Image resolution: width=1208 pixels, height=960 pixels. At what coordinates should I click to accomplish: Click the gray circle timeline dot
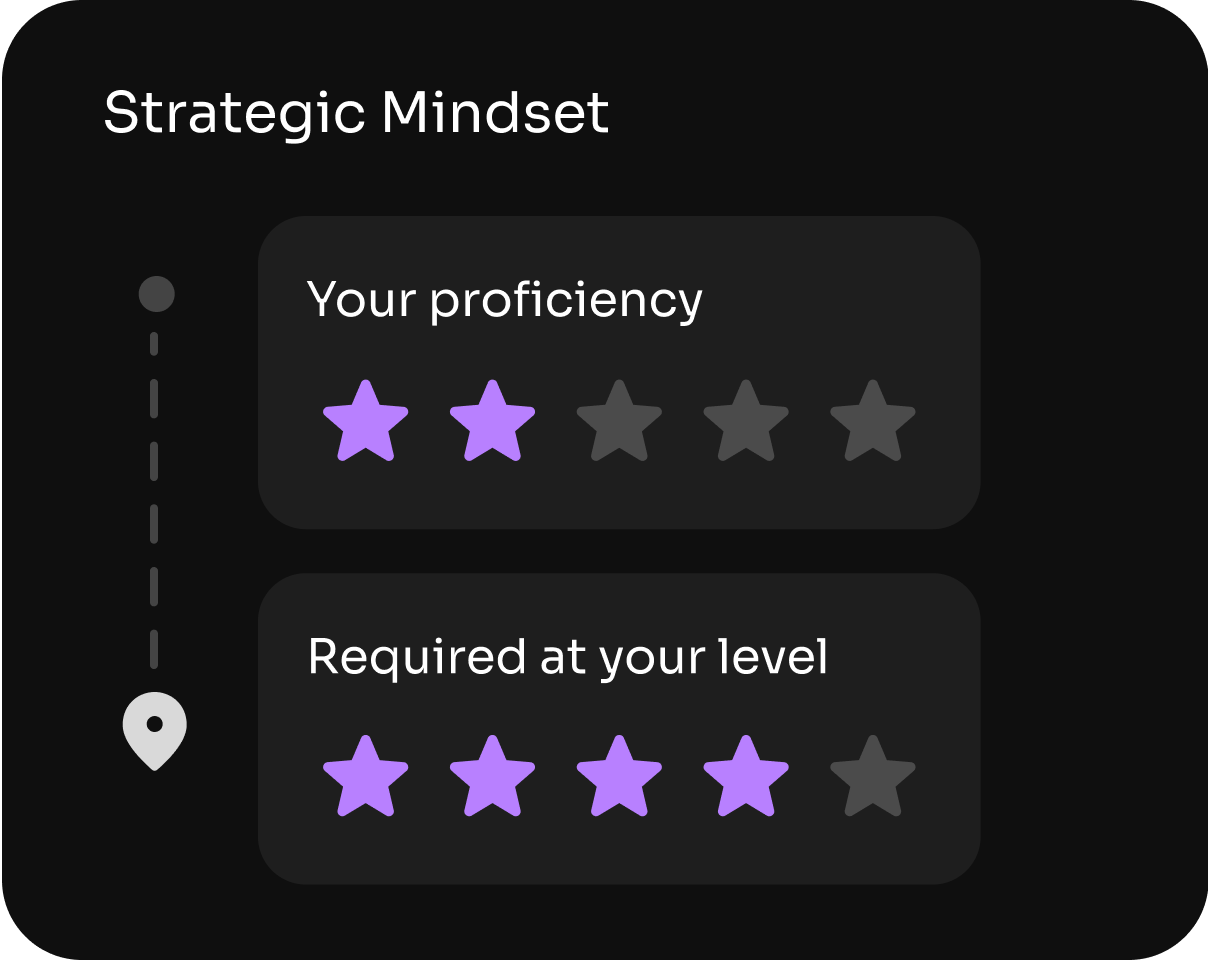pyautogui.click(x=156, y=294)
